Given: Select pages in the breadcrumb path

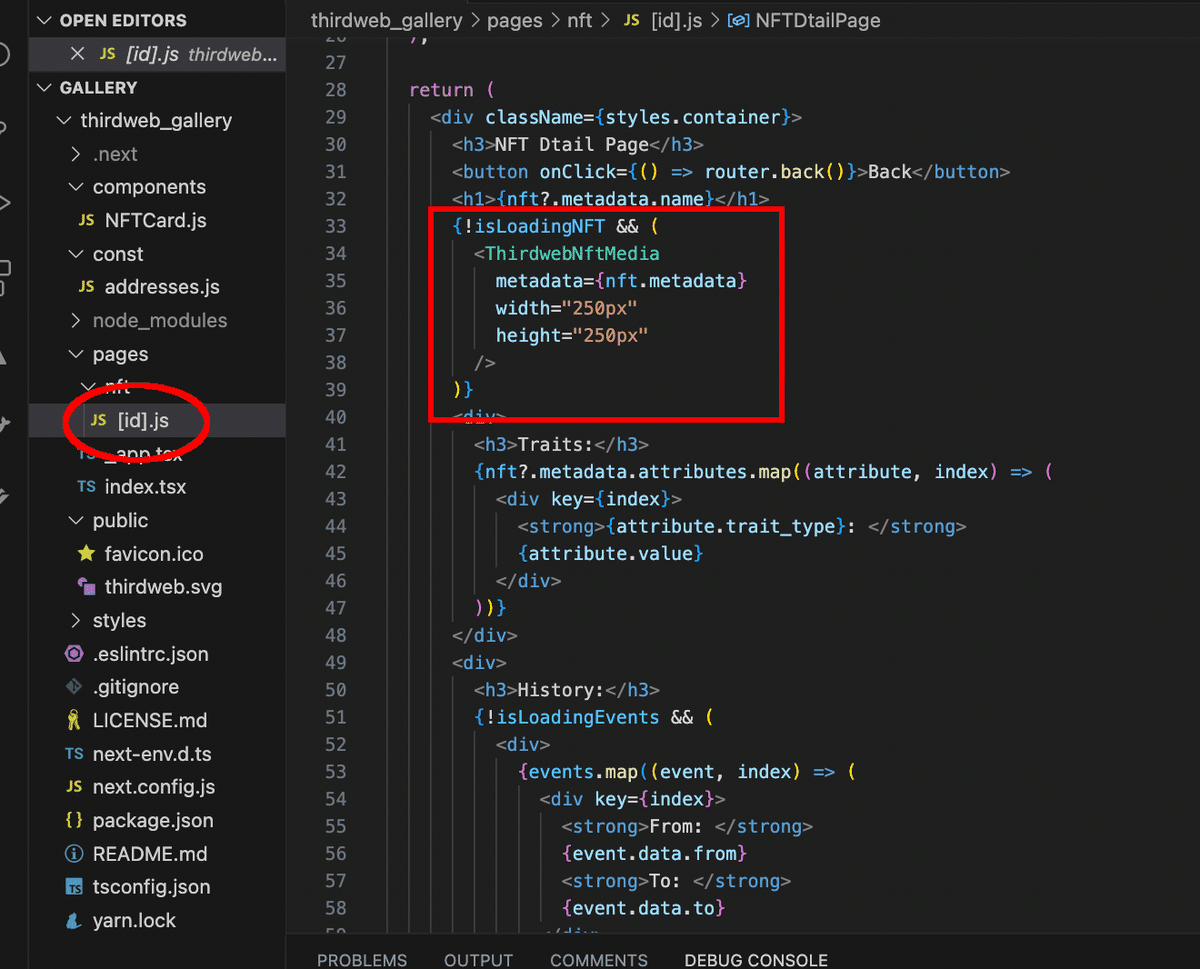Looking at the screenshot, I should tap(514, 20).
